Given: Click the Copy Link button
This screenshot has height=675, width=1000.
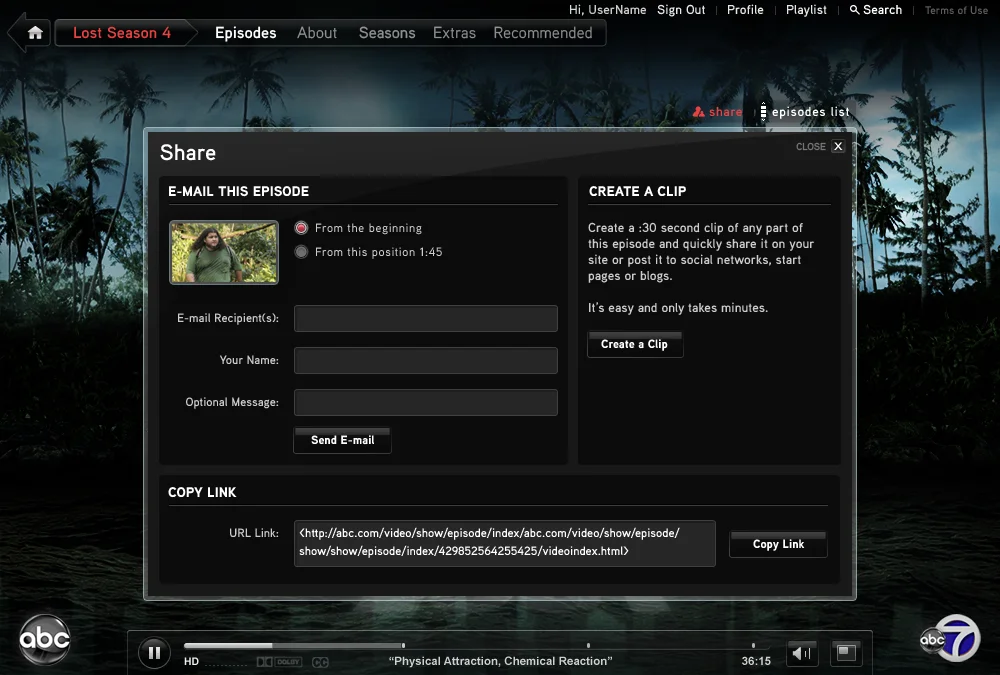Looking at the screenshot, I should pyautogui.click(x=778, y=544).
